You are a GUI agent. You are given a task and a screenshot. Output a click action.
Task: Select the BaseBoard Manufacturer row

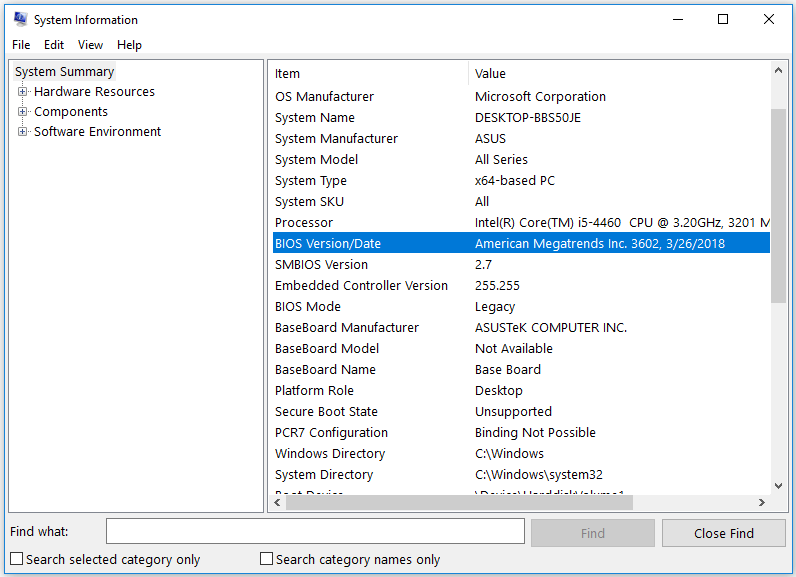click(x=521, y=327)
